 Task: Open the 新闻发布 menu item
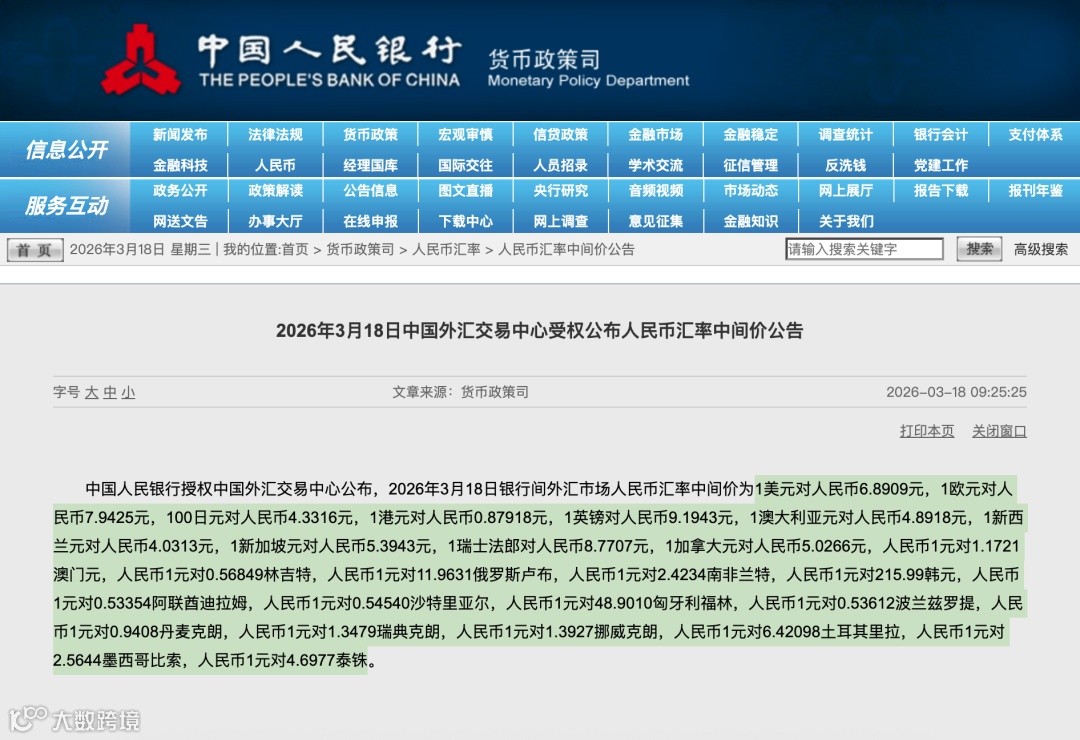coord(180,134)
